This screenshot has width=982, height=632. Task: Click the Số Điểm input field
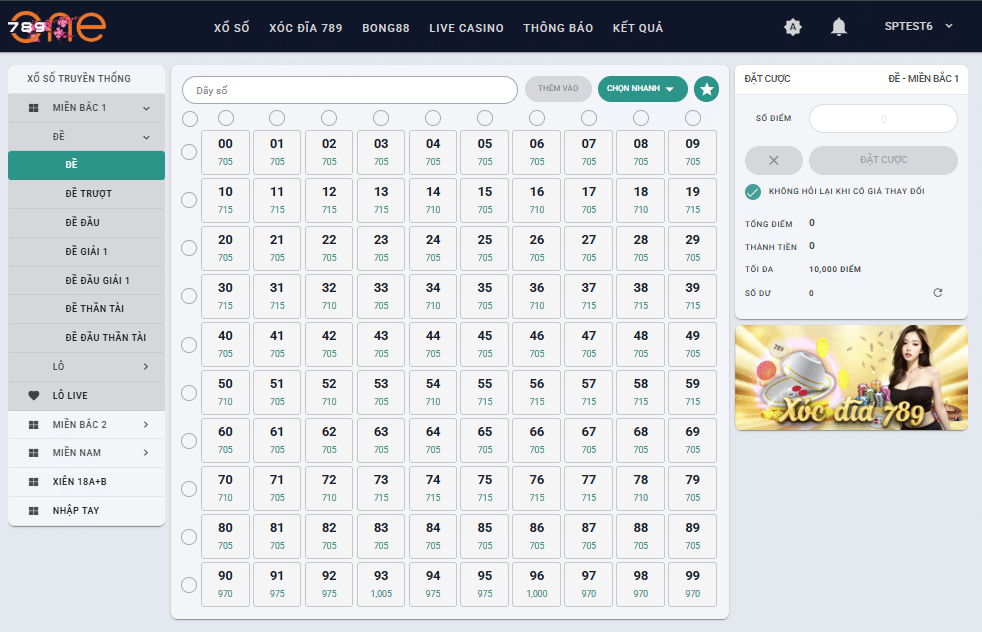[x=883, y=118]
